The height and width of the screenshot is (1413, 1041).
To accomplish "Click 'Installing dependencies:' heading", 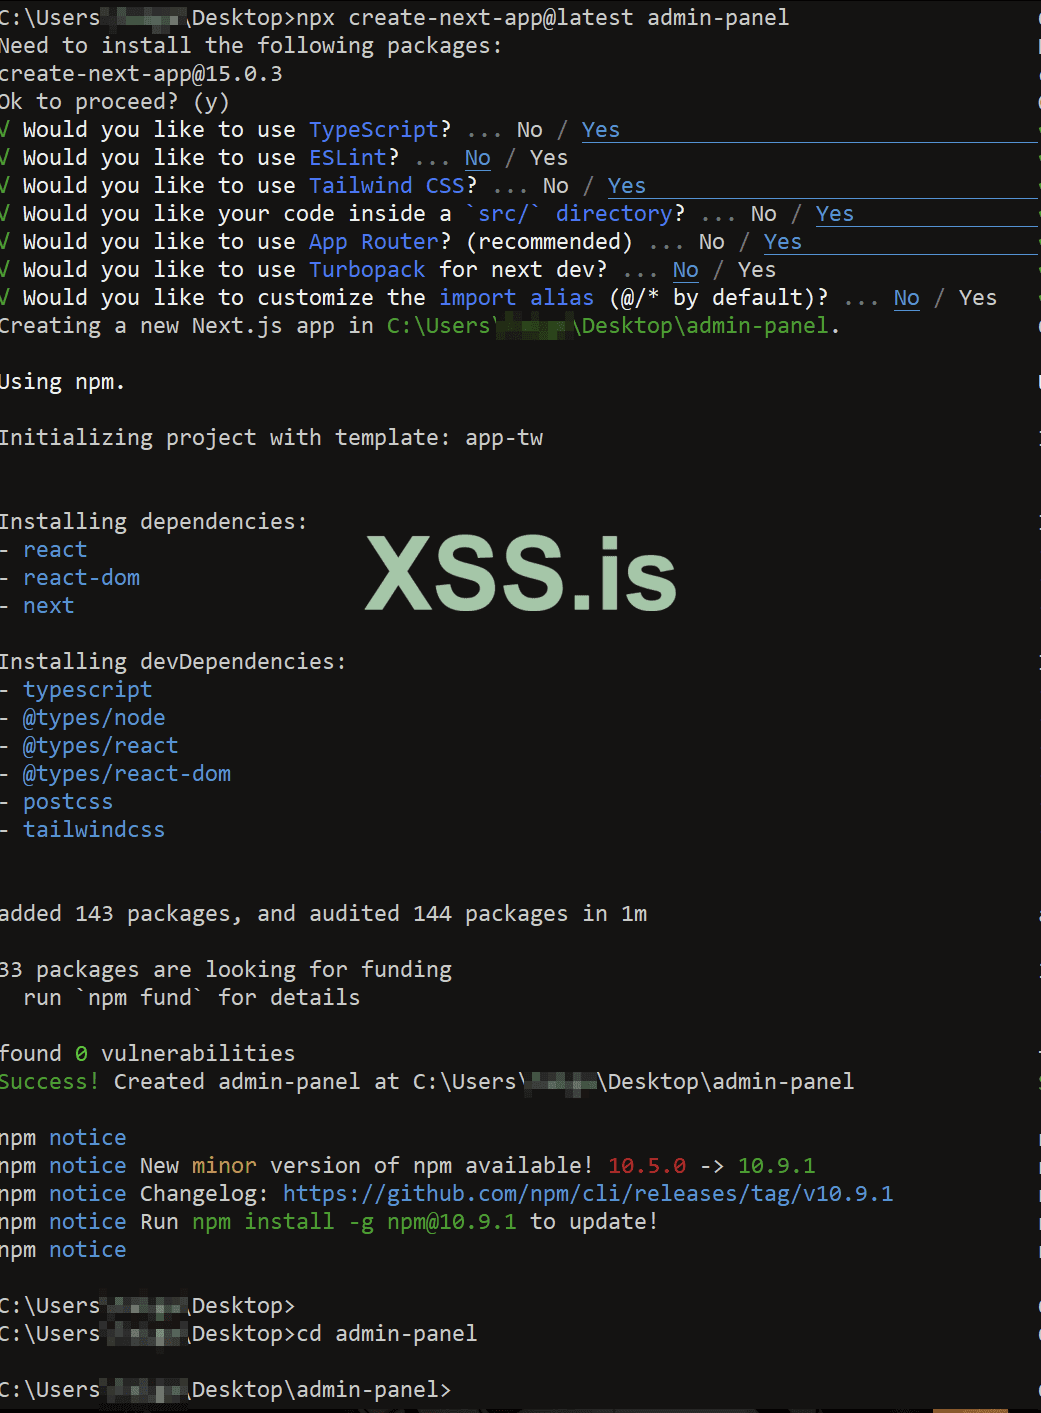I will coord(154,522).
